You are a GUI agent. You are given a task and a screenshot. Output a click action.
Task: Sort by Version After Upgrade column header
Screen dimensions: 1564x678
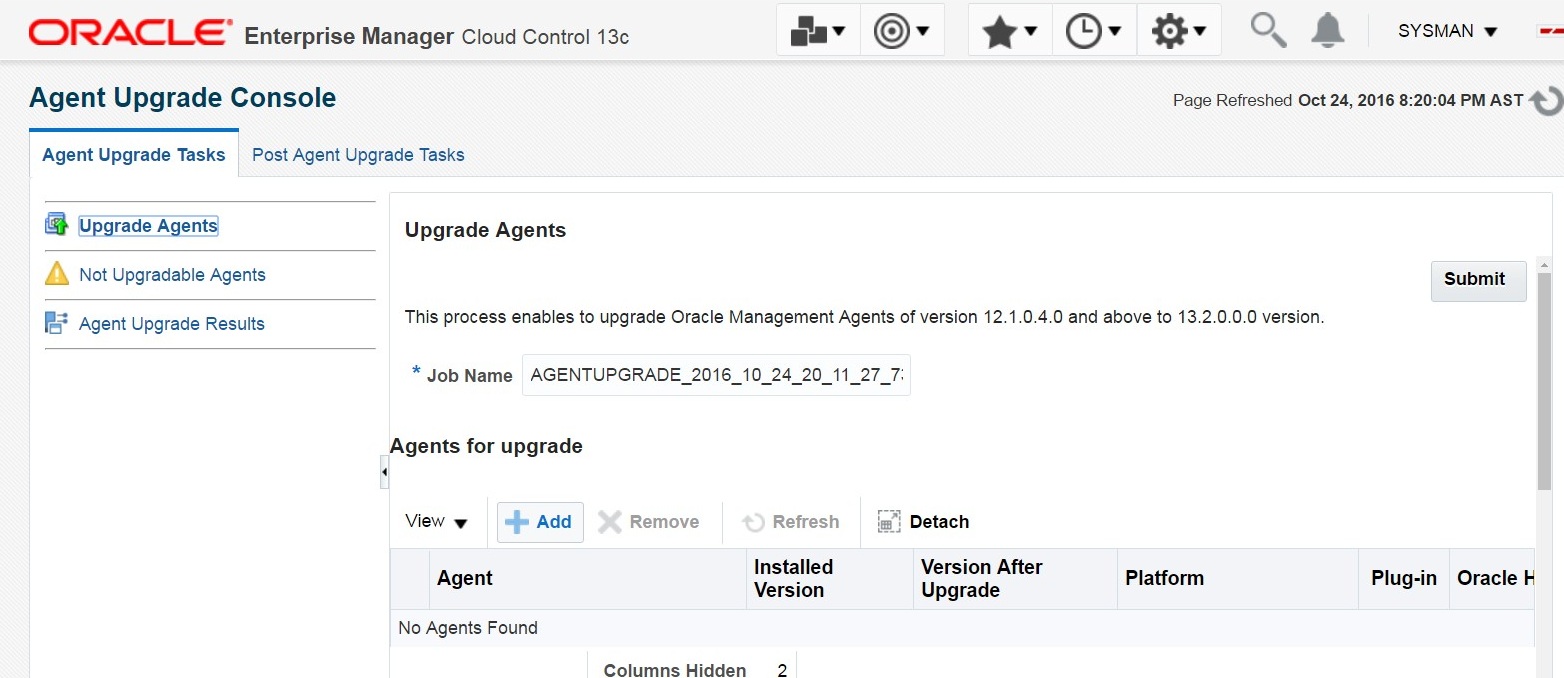click(x=1015, y=578)
